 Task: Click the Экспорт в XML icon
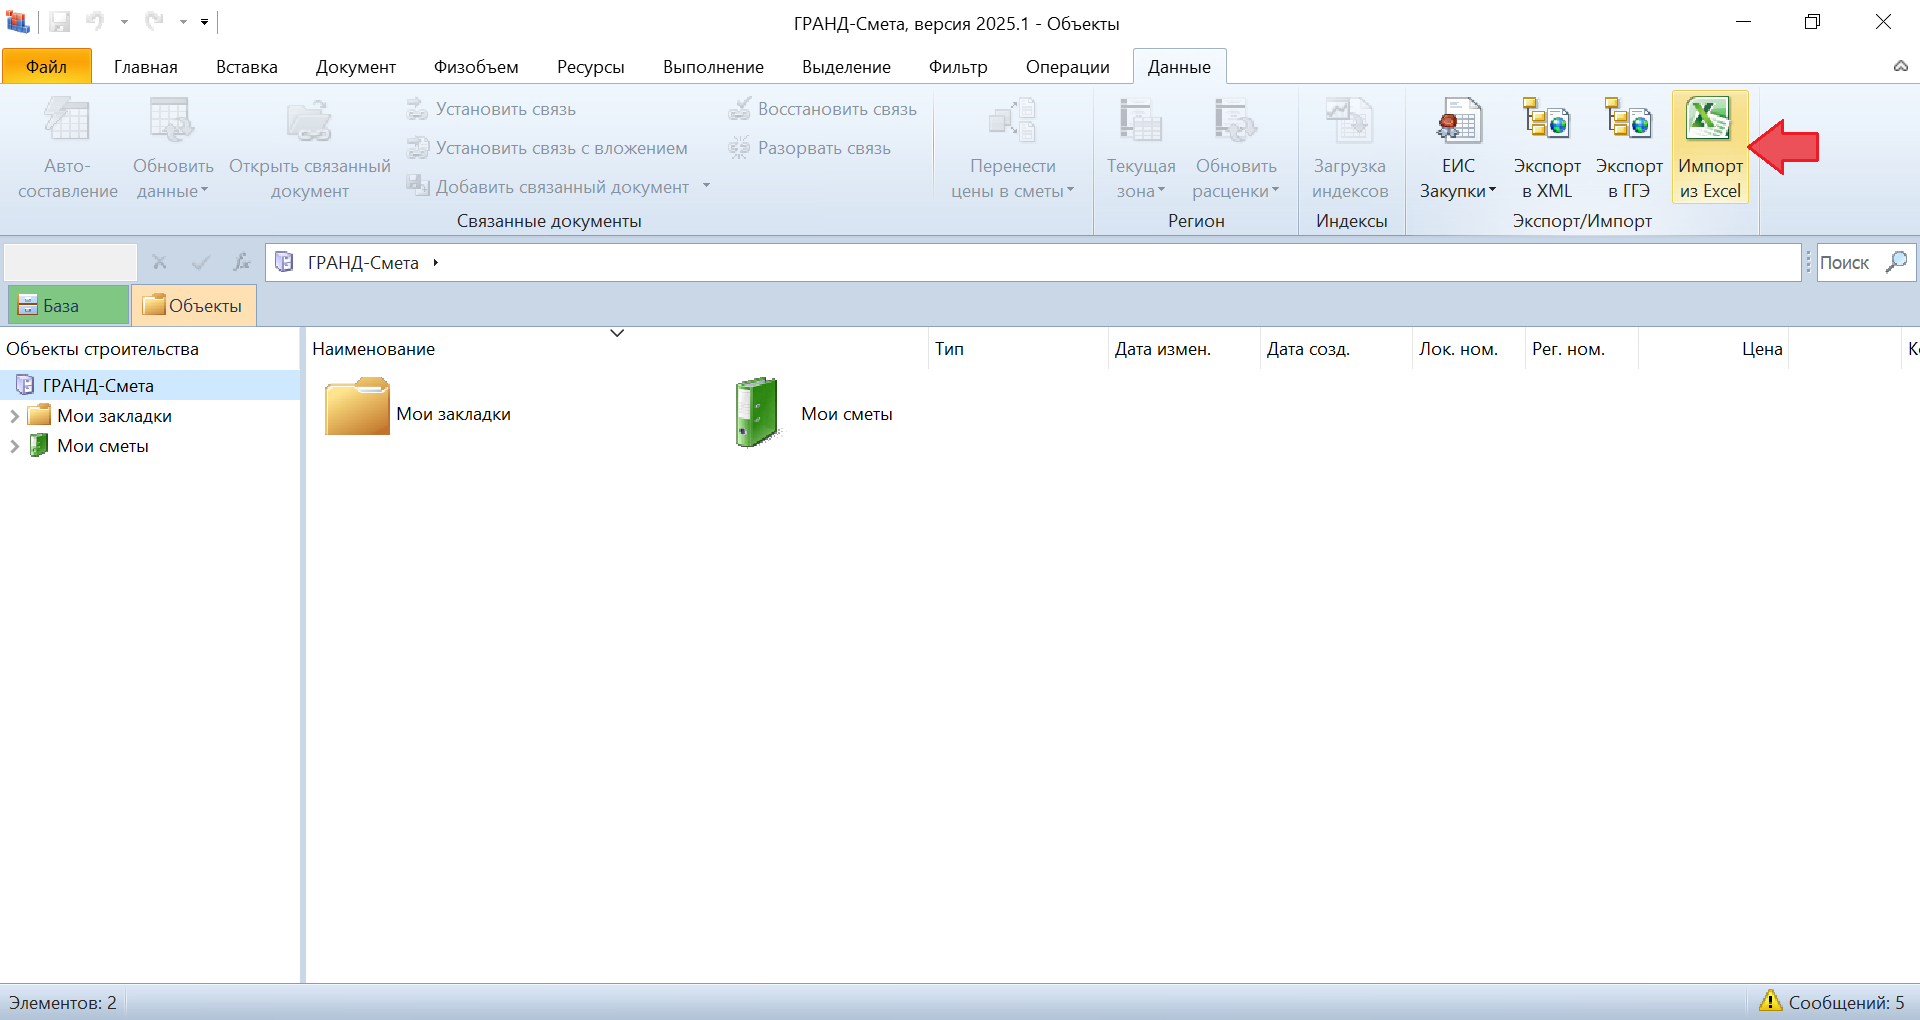(1546, 121)
